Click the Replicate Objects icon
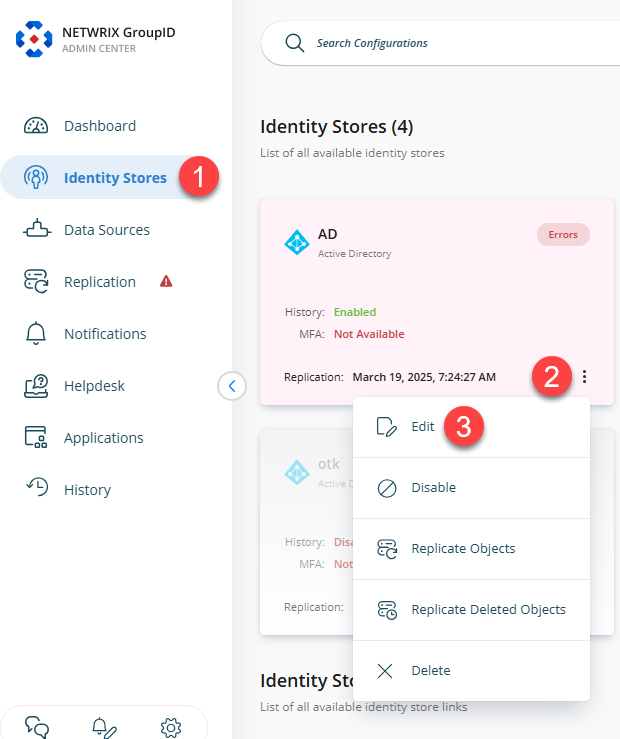Screen dimensions: 620x739 coord(387,549)
